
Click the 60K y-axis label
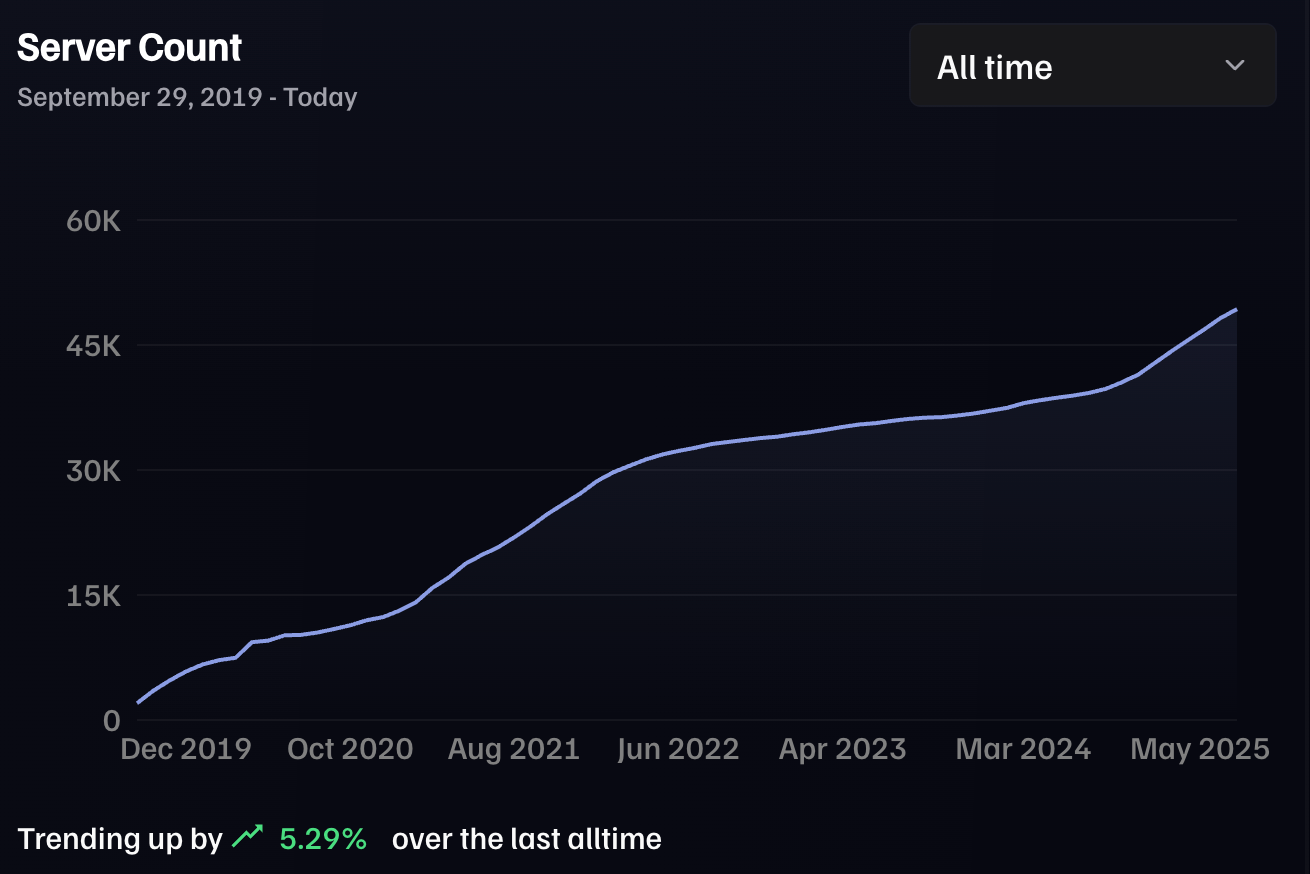click(x=93, y=220)
